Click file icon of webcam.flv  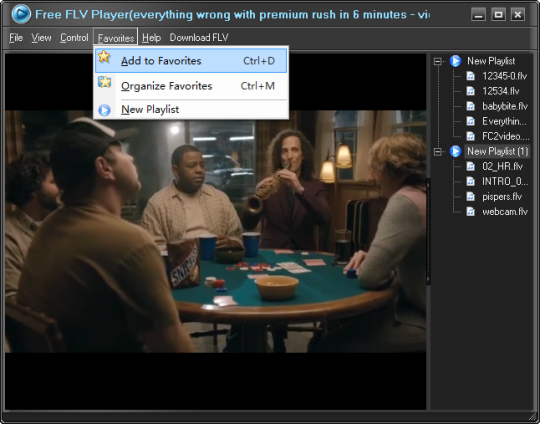470,211
